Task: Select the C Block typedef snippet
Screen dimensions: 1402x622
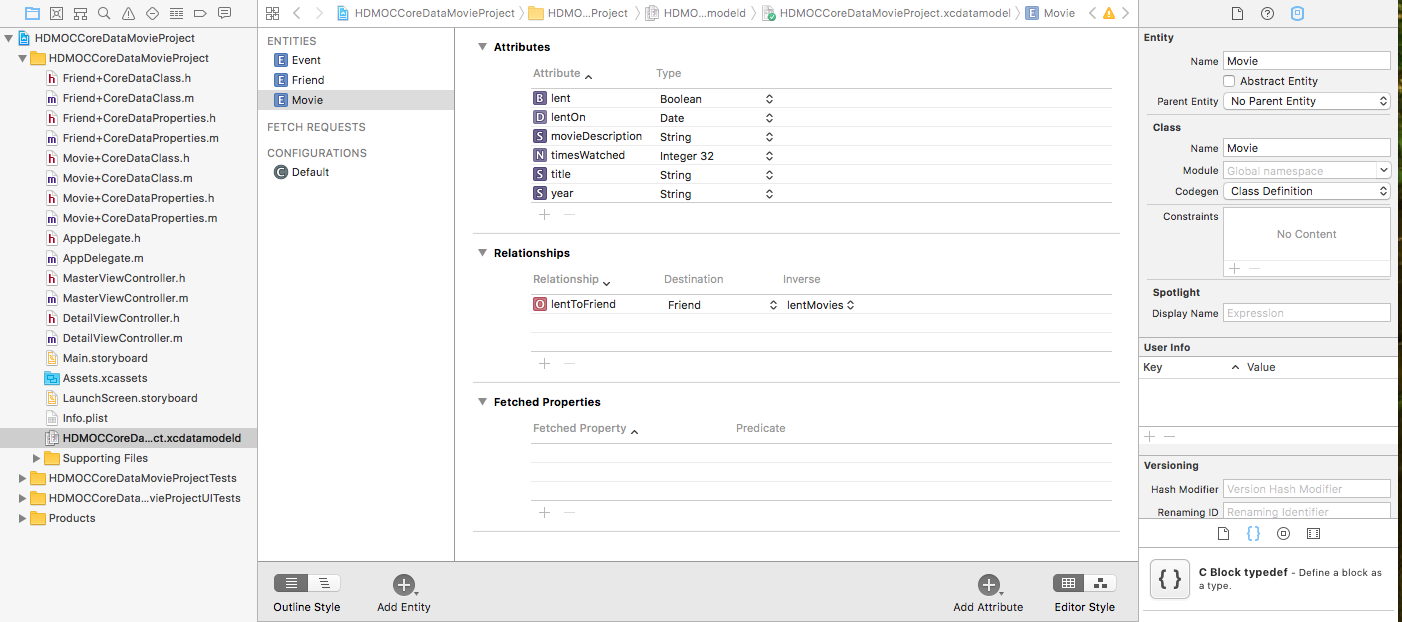Action: coord(1266,579)
